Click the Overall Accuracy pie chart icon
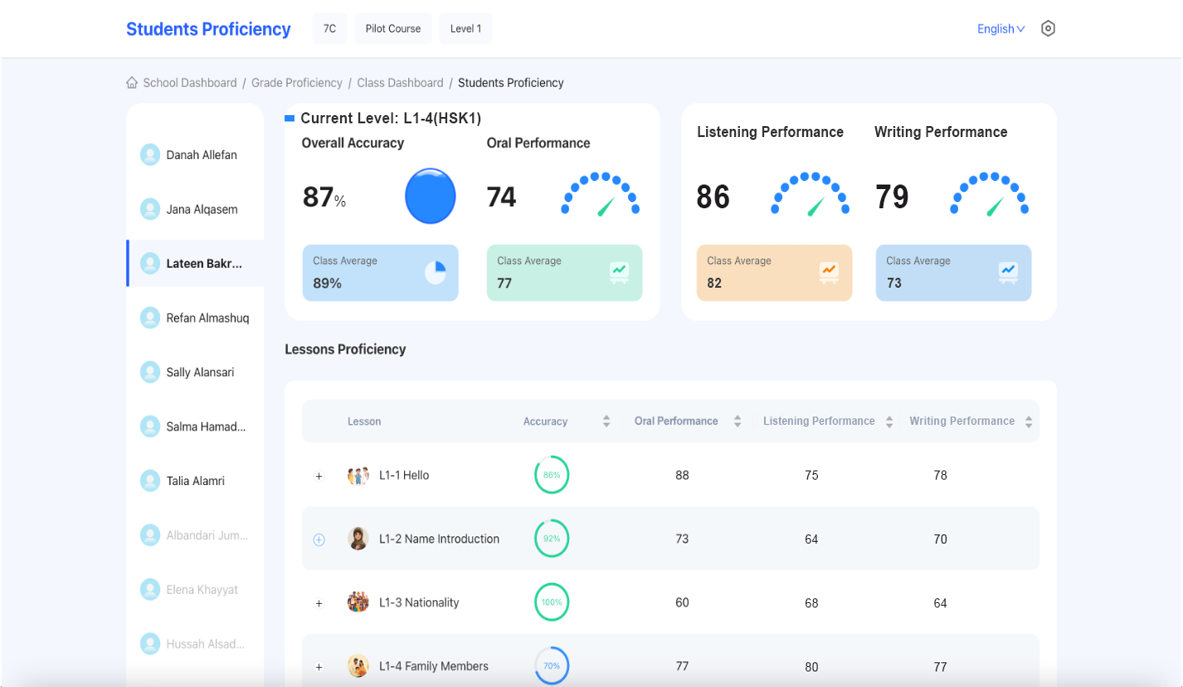 435,272
